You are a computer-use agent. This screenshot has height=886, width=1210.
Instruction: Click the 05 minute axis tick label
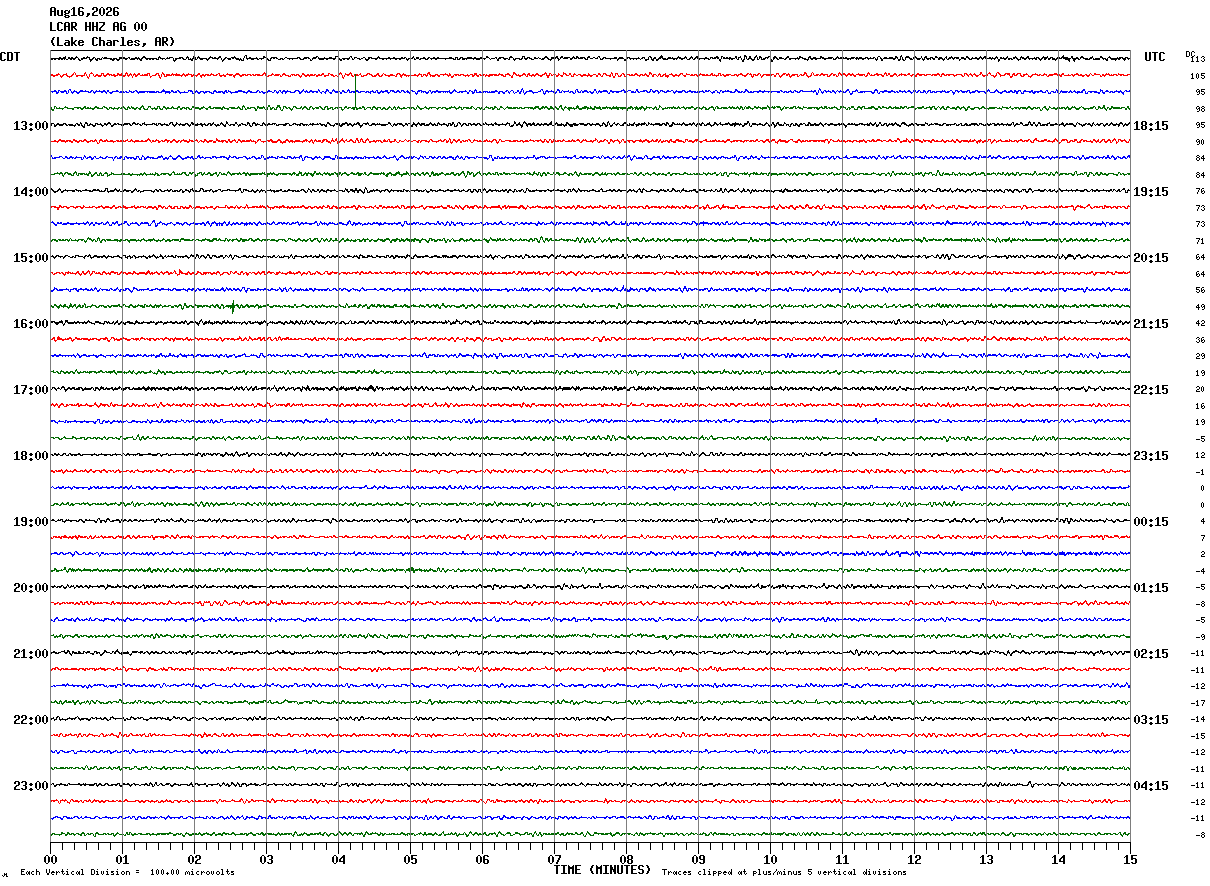point(410,859)
